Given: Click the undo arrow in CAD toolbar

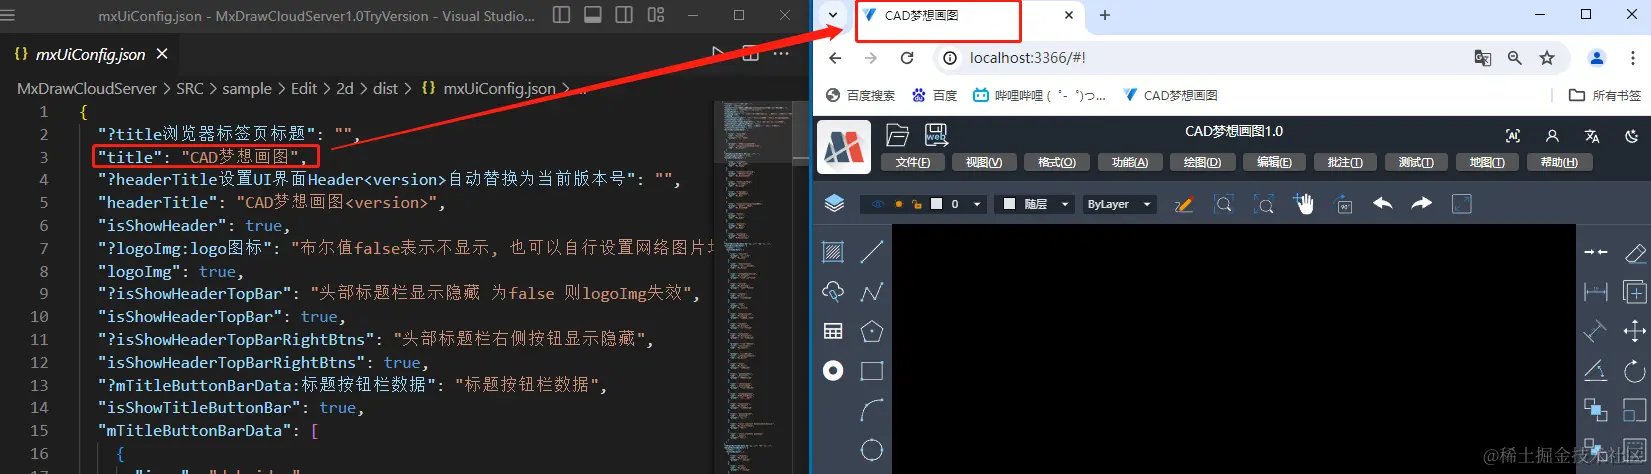Looking at the screenshot, I should (x=1383, y=204).
